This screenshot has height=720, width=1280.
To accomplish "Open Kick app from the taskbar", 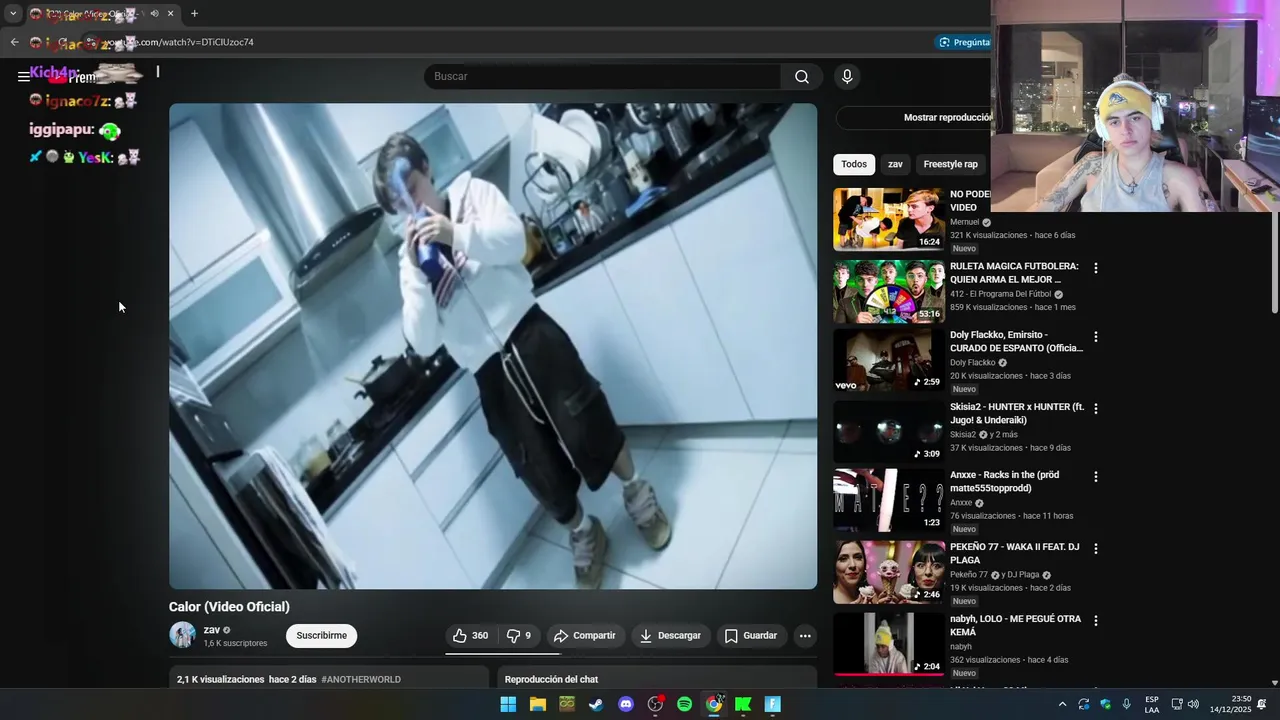I will tap(743, 704).
